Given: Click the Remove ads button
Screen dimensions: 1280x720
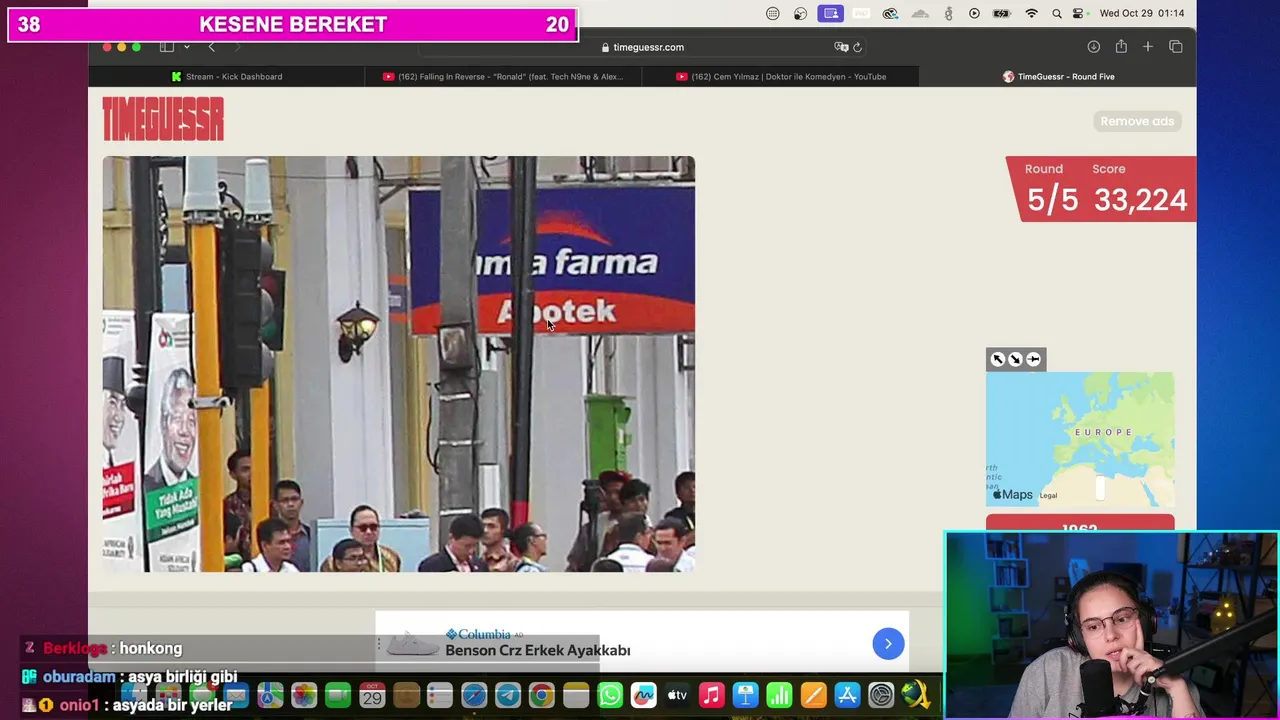Looking at the screenshot, I should (1137, 121).
